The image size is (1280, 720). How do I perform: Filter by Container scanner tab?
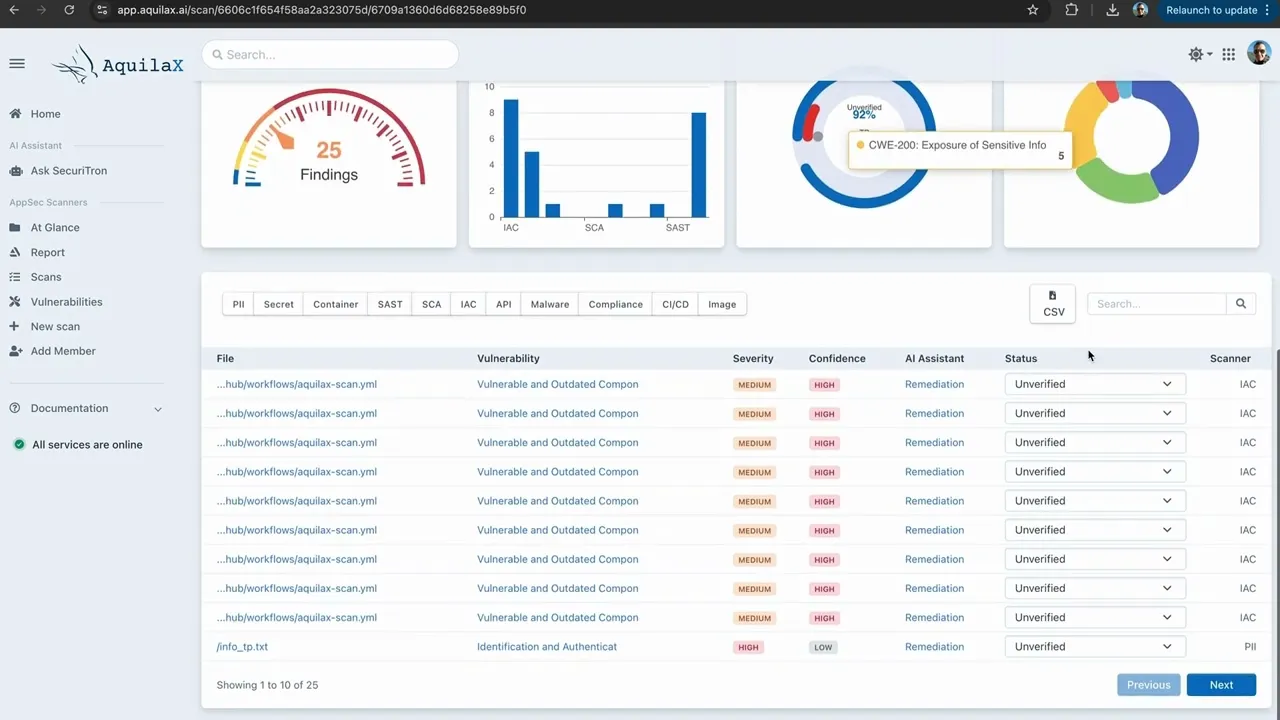[335, 304]
